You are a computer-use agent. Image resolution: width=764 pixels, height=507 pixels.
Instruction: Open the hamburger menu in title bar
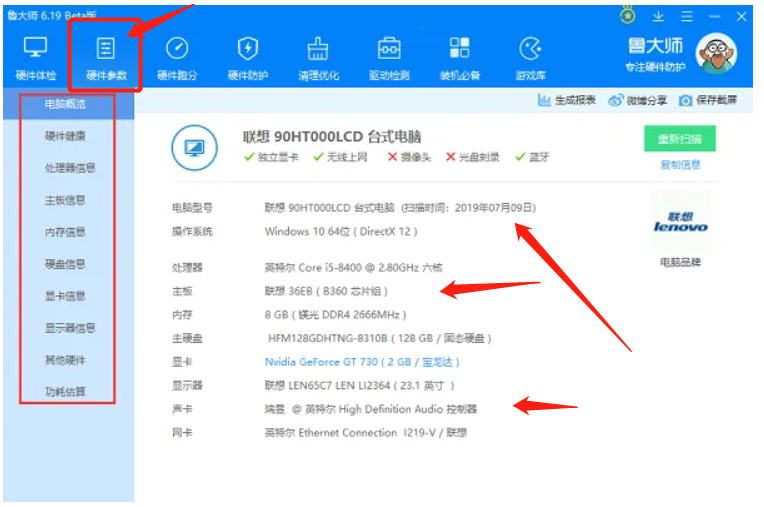click(x=687, y=16)
